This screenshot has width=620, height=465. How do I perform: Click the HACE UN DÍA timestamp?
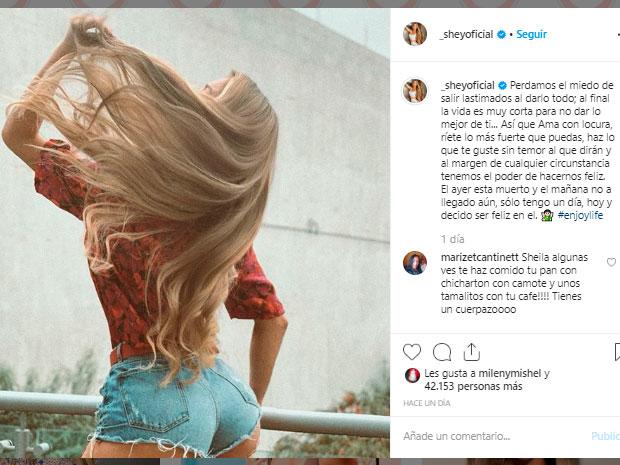(427, 403)
